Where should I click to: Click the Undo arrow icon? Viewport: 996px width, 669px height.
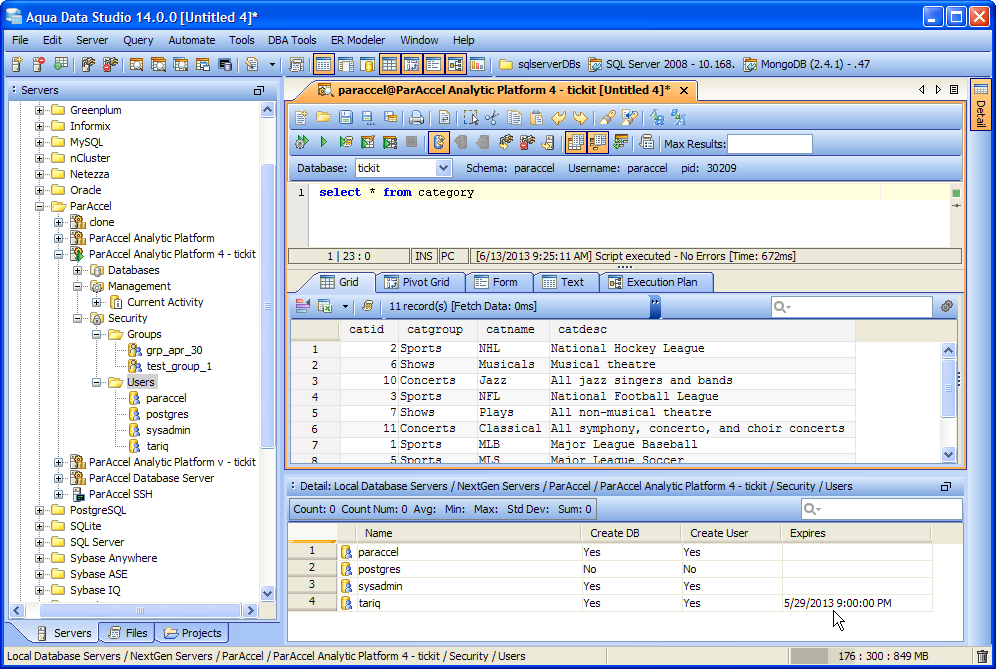tap(558, 118)
